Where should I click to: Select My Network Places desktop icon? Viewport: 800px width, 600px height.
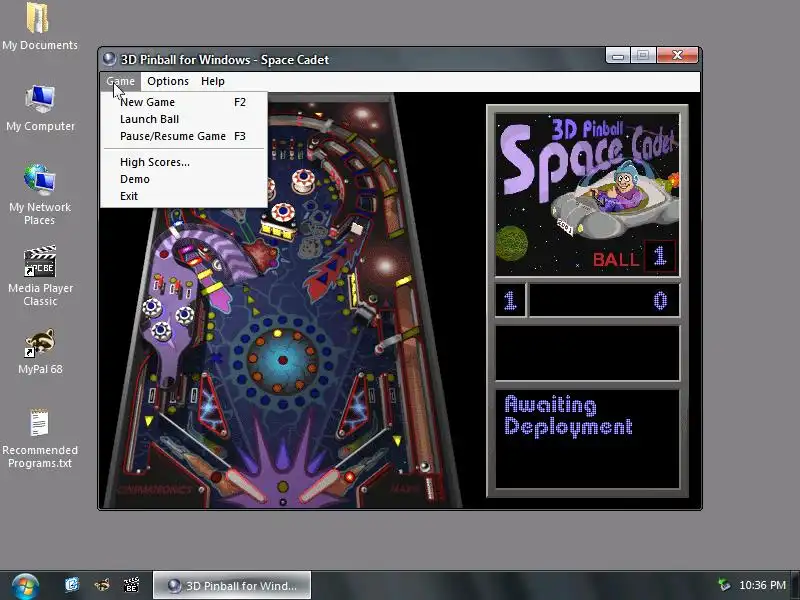point(40,194)
